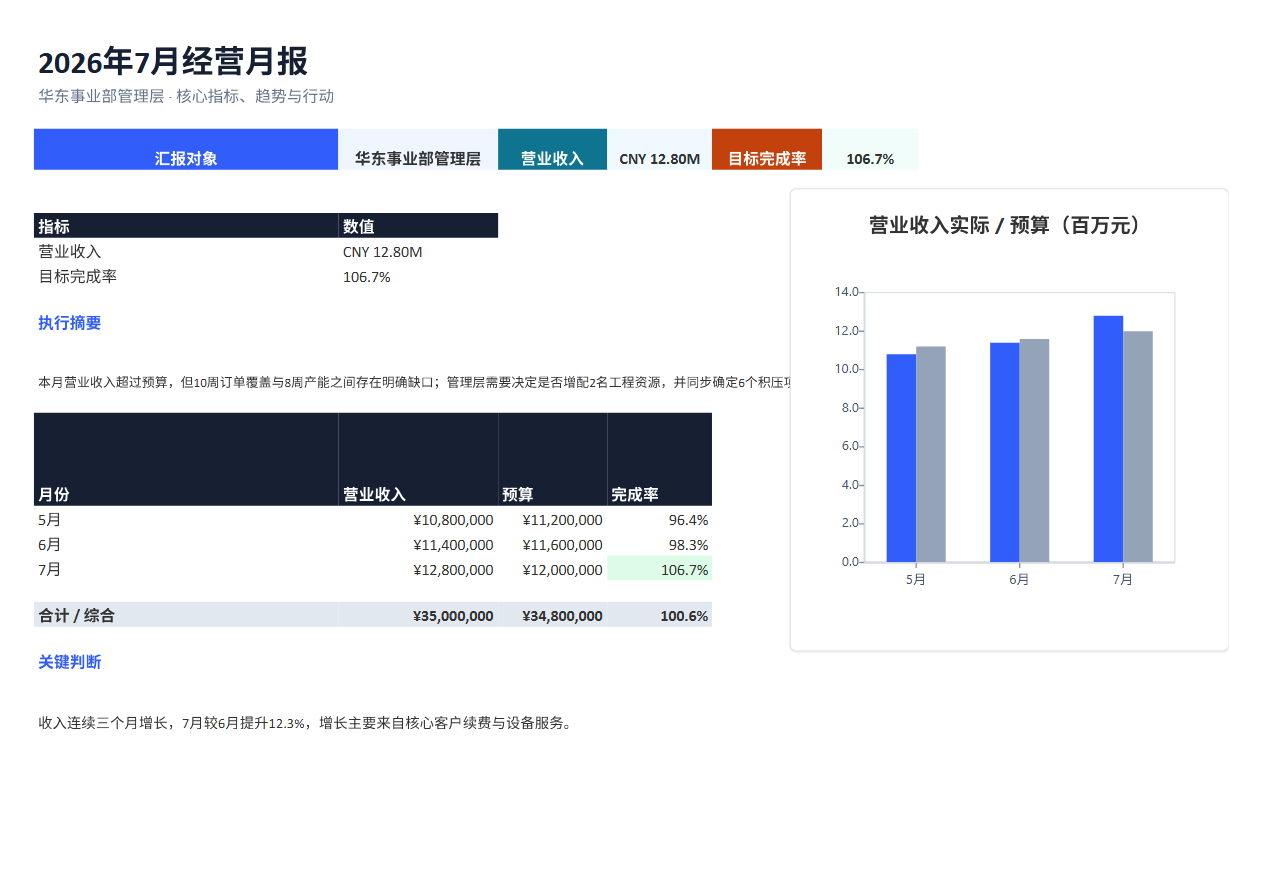Click the "指标" column header
The width and height of the screenshot is (1263, 893).
point(186,226)
